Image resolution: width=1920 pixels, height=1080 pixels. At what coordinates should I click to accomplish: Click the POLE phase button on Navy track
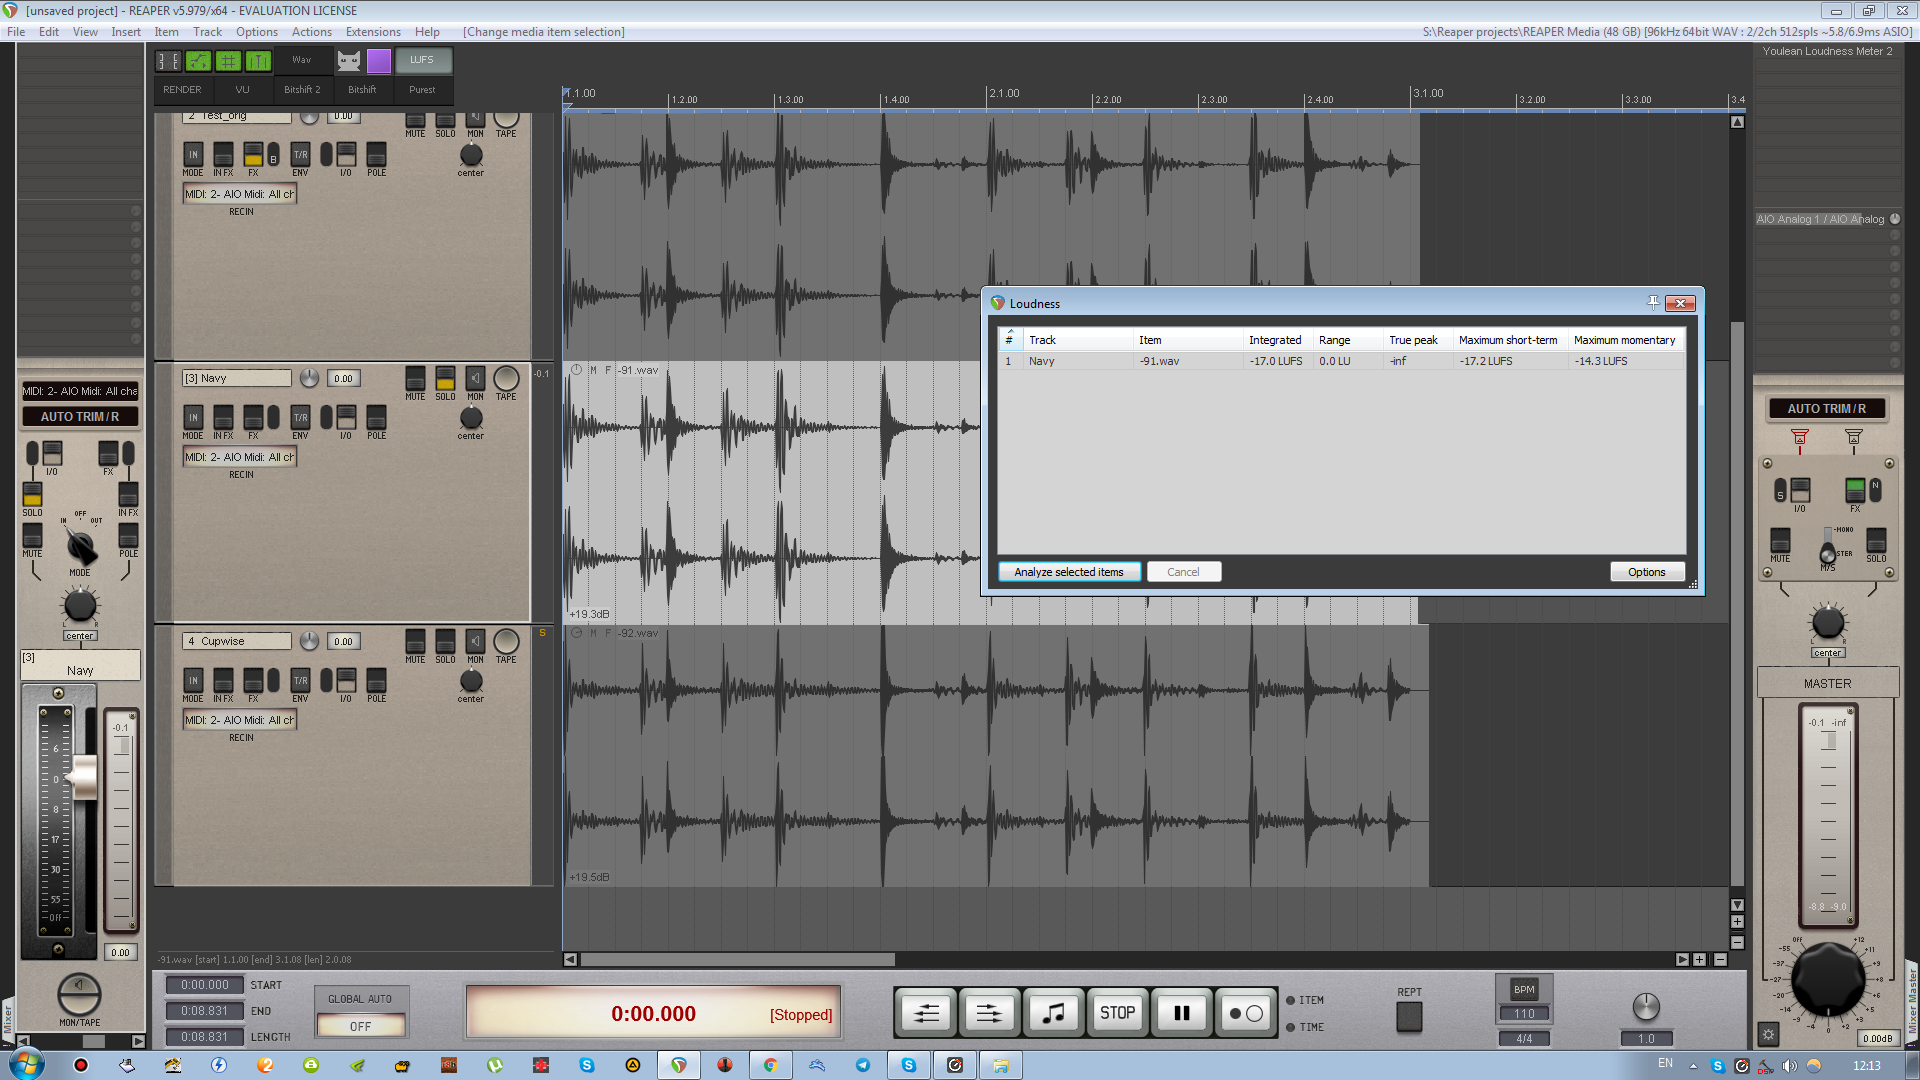click(376, 418)
